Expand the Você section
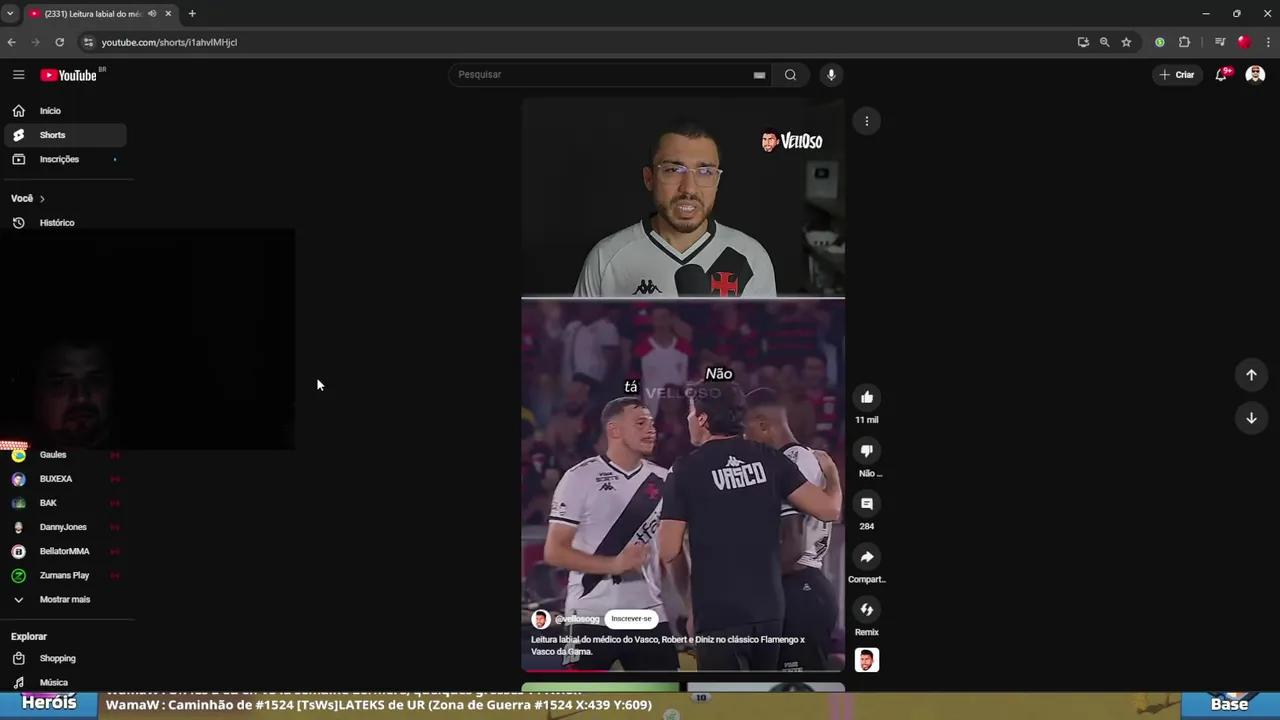The width and height of the screenshot is (1280, 720). (x=28, y=198)
